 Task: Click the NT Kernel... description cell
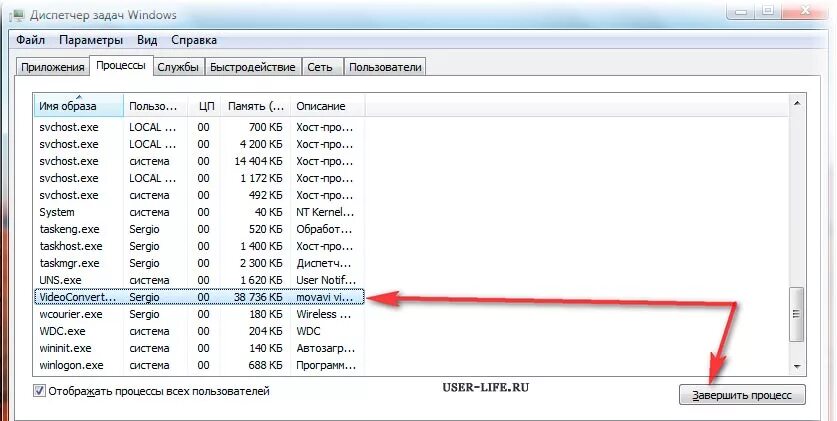click(325, 212)
